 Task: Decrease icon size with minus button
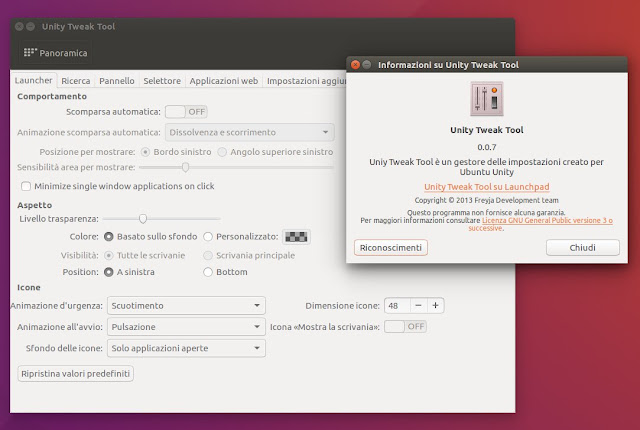point(418,306)
